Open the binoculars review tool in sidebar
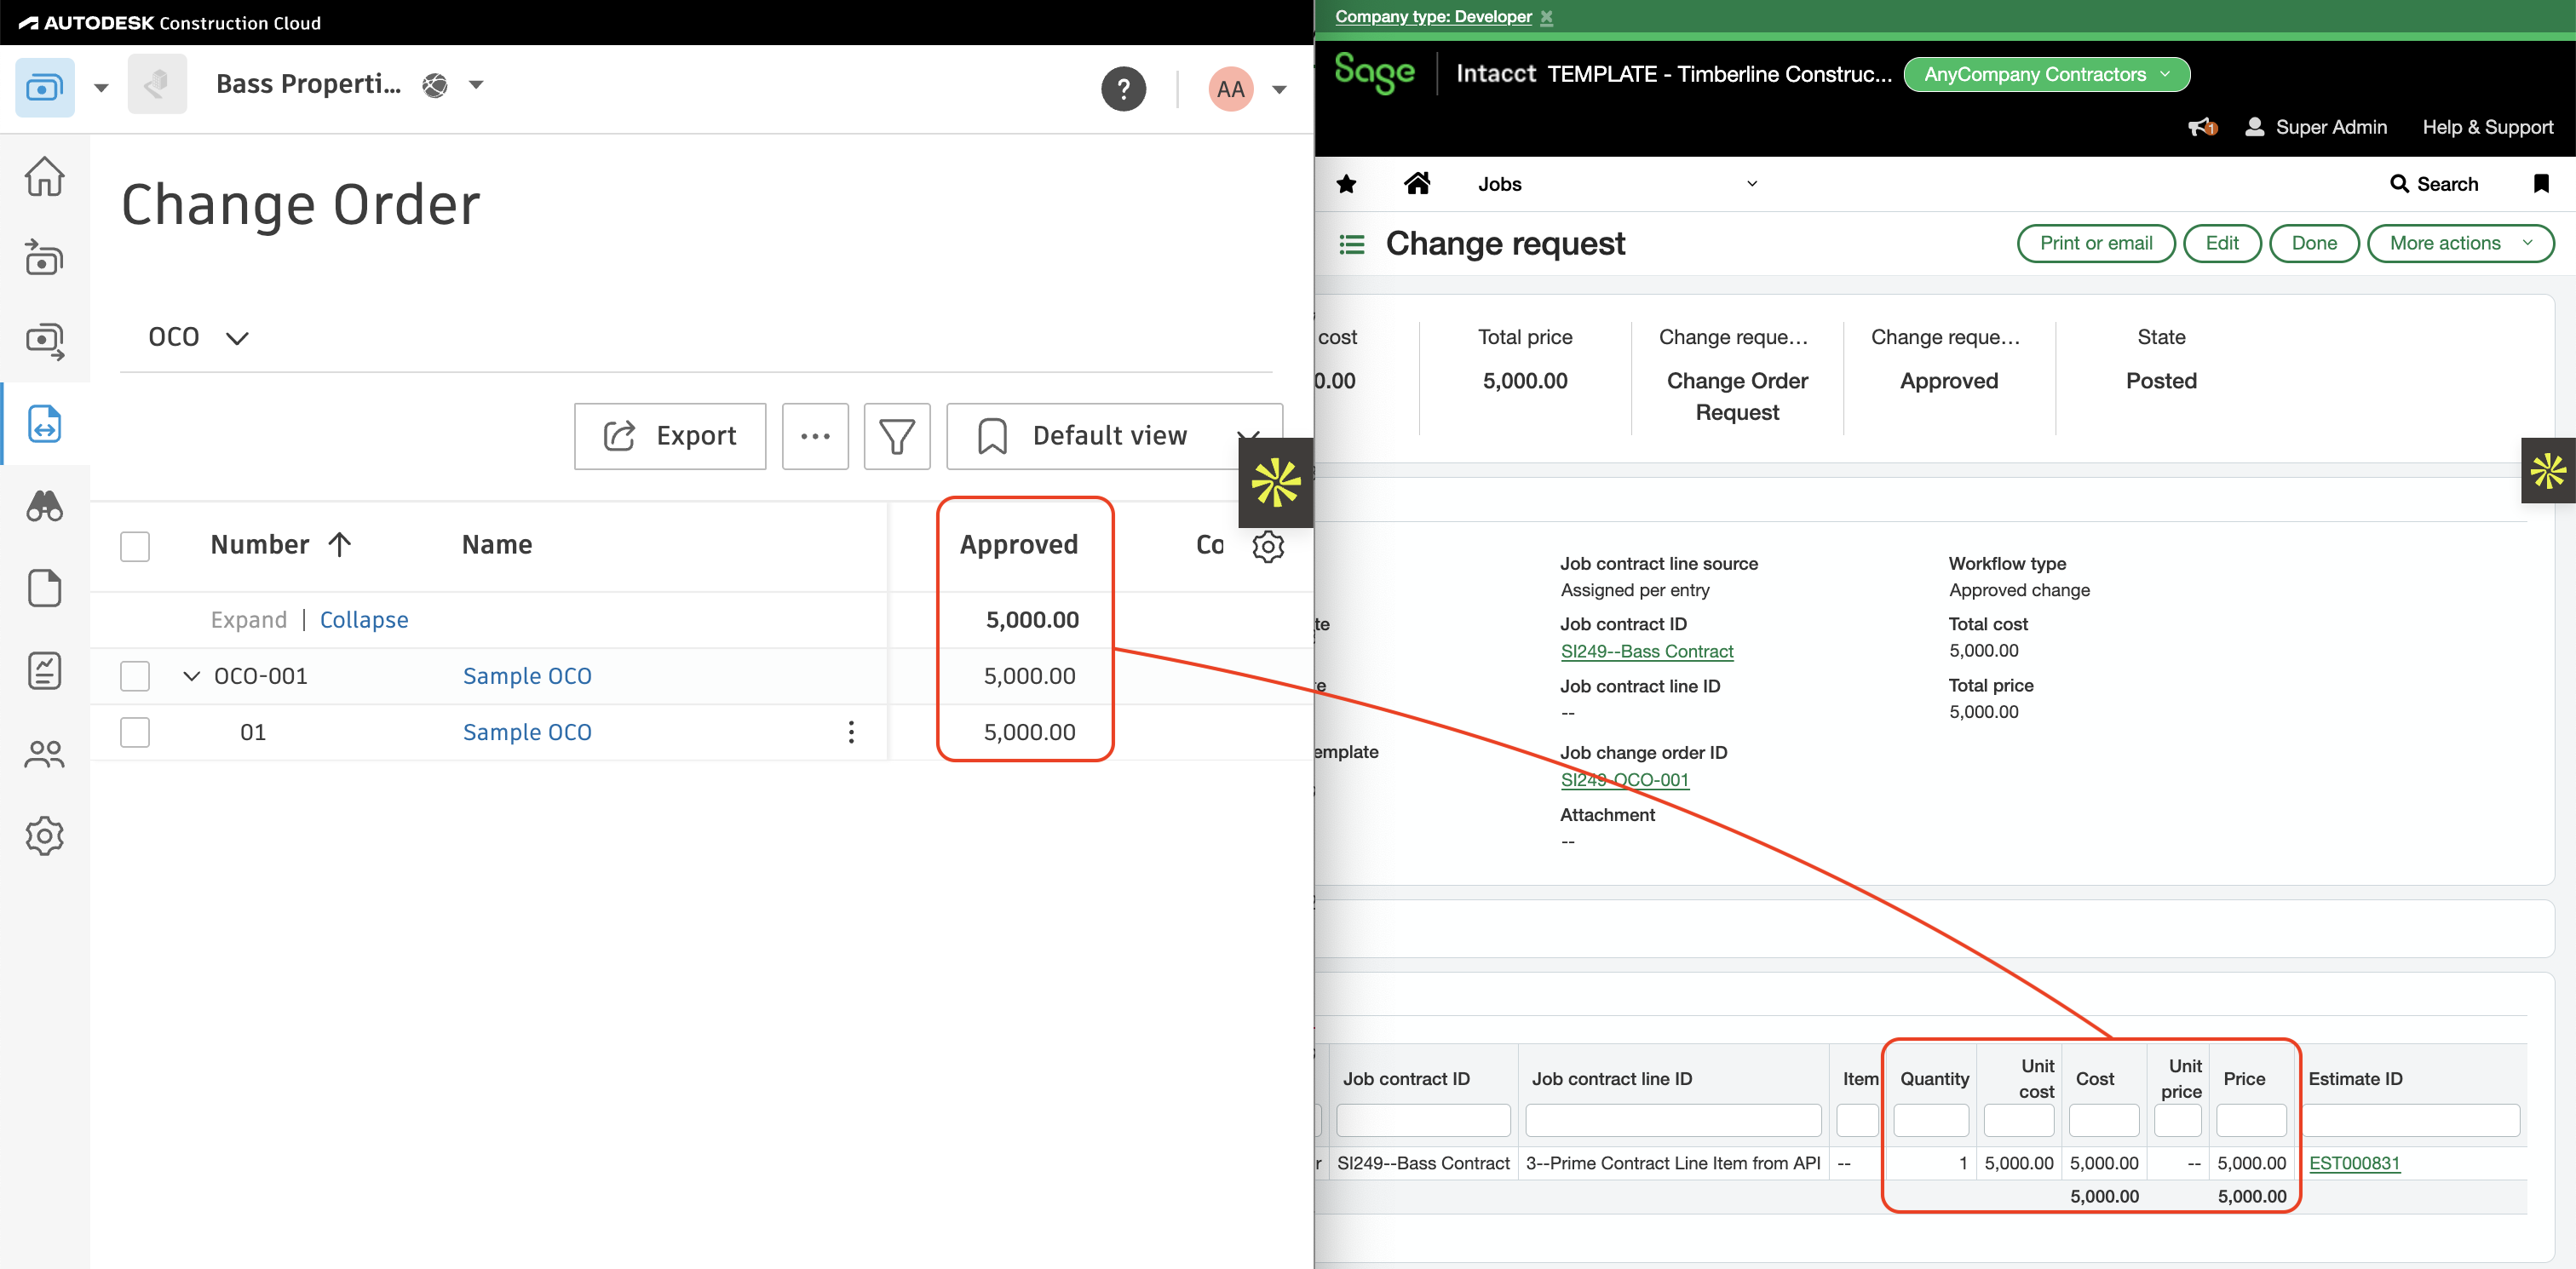 45,507
